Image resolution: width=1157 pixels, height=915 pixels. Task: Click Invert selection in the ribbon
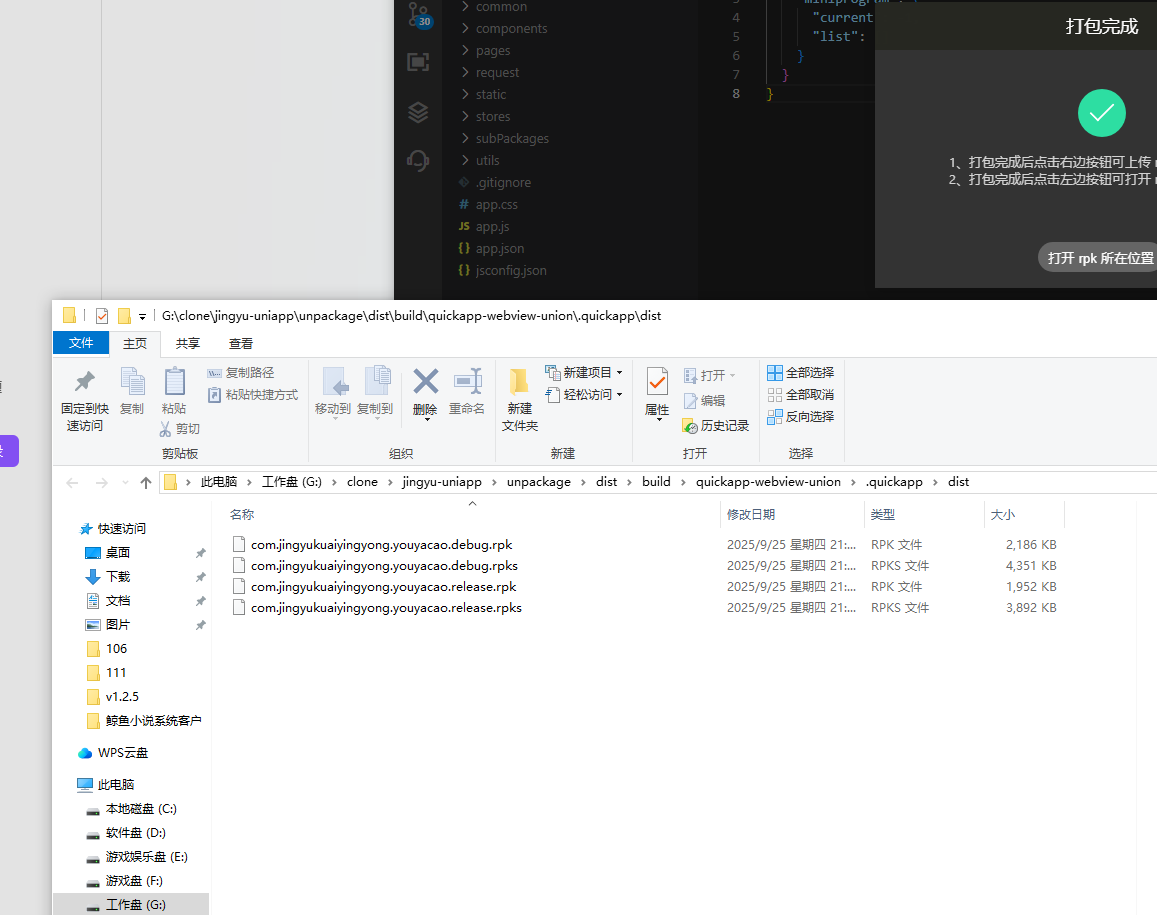(801, 417)
